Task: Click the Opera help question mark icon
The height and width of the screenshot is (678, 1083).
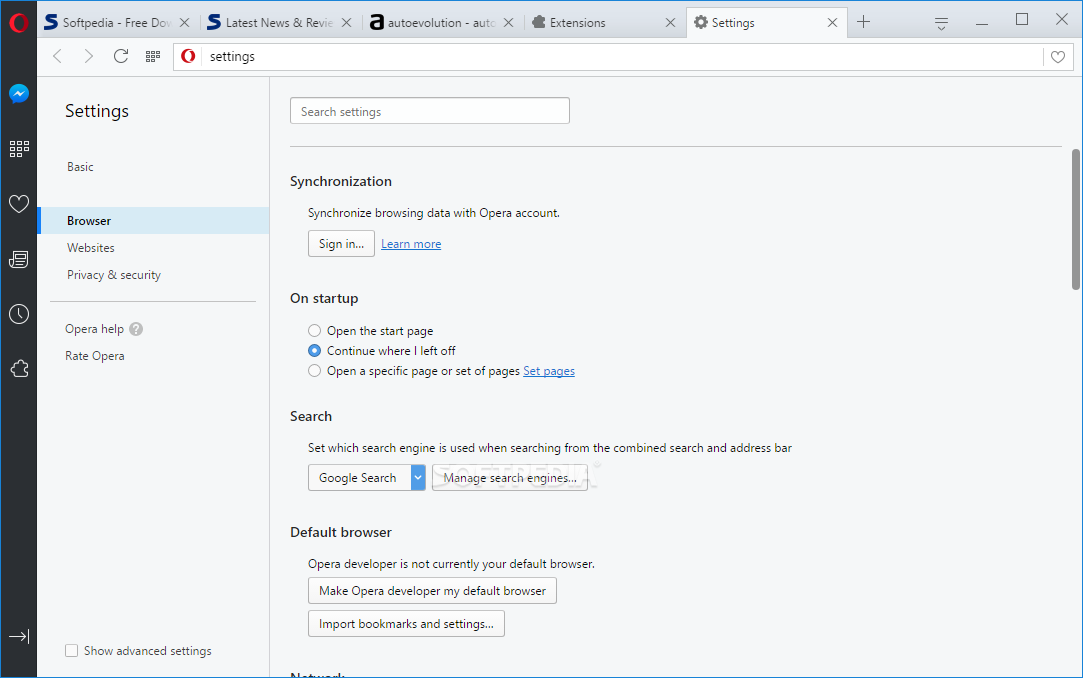Action: pos(136,329)
